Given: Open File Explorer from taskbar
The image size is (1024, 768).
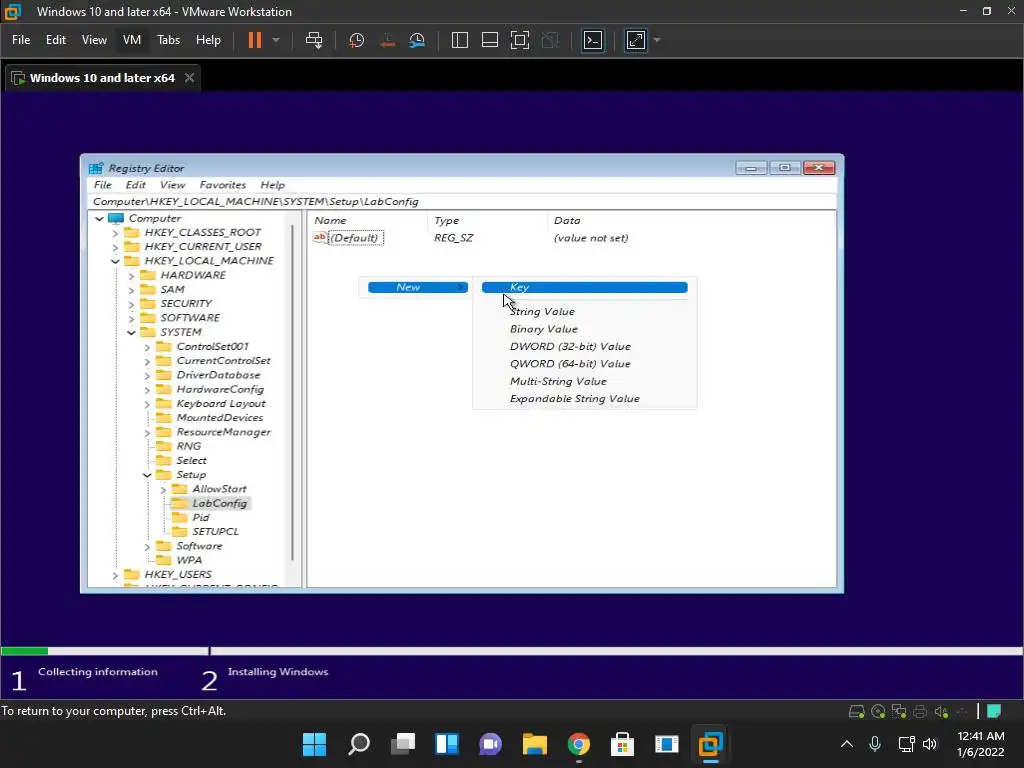Looking at the screenshot, I should [x=535, y=744].
